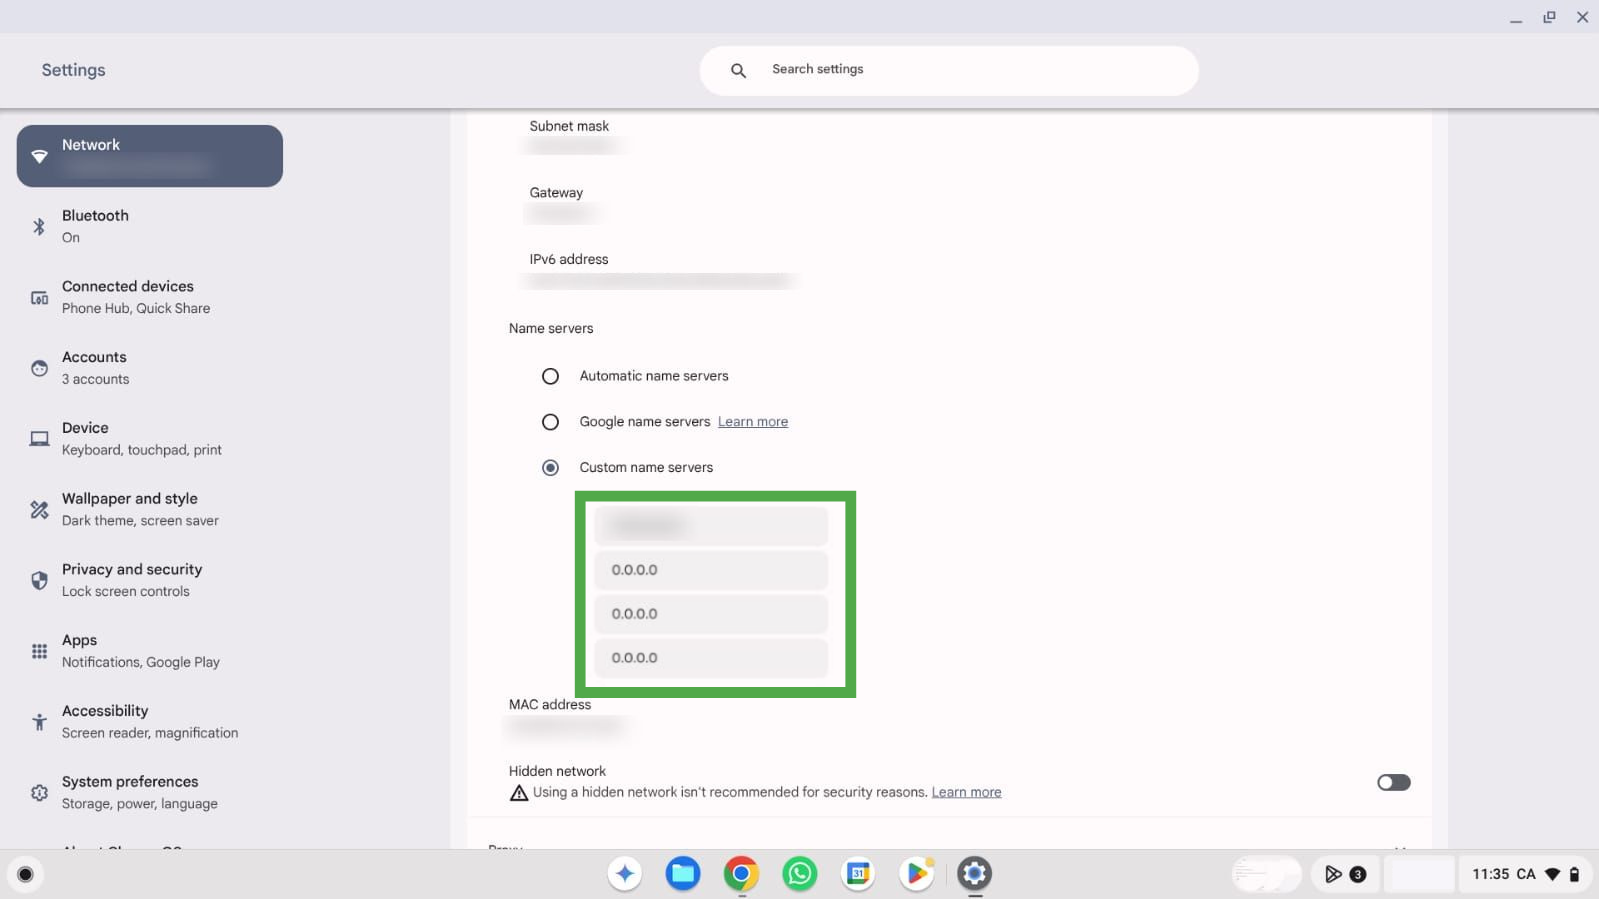Click the launcher button on the shelf

click(x=26, y=874)
